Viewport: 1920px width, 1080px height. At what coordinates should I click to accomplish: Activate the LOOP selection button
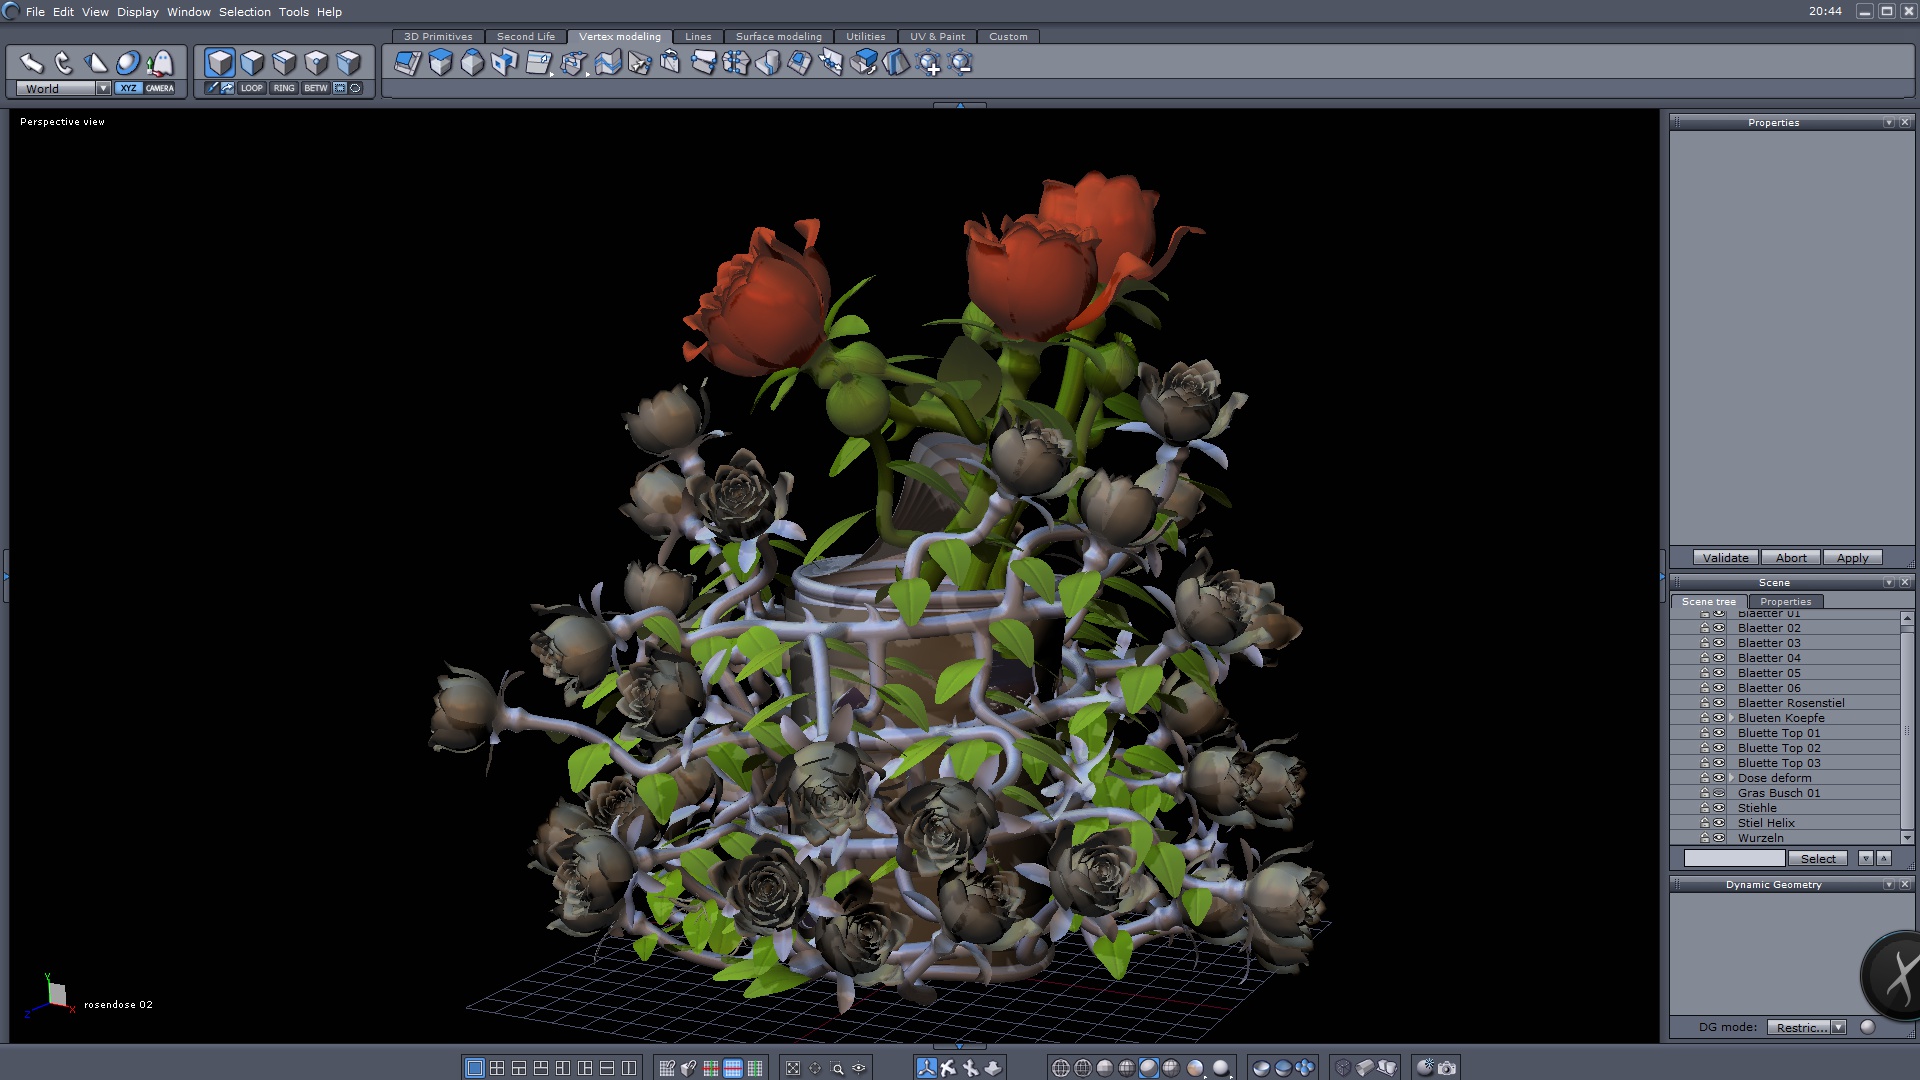(251, 88)
